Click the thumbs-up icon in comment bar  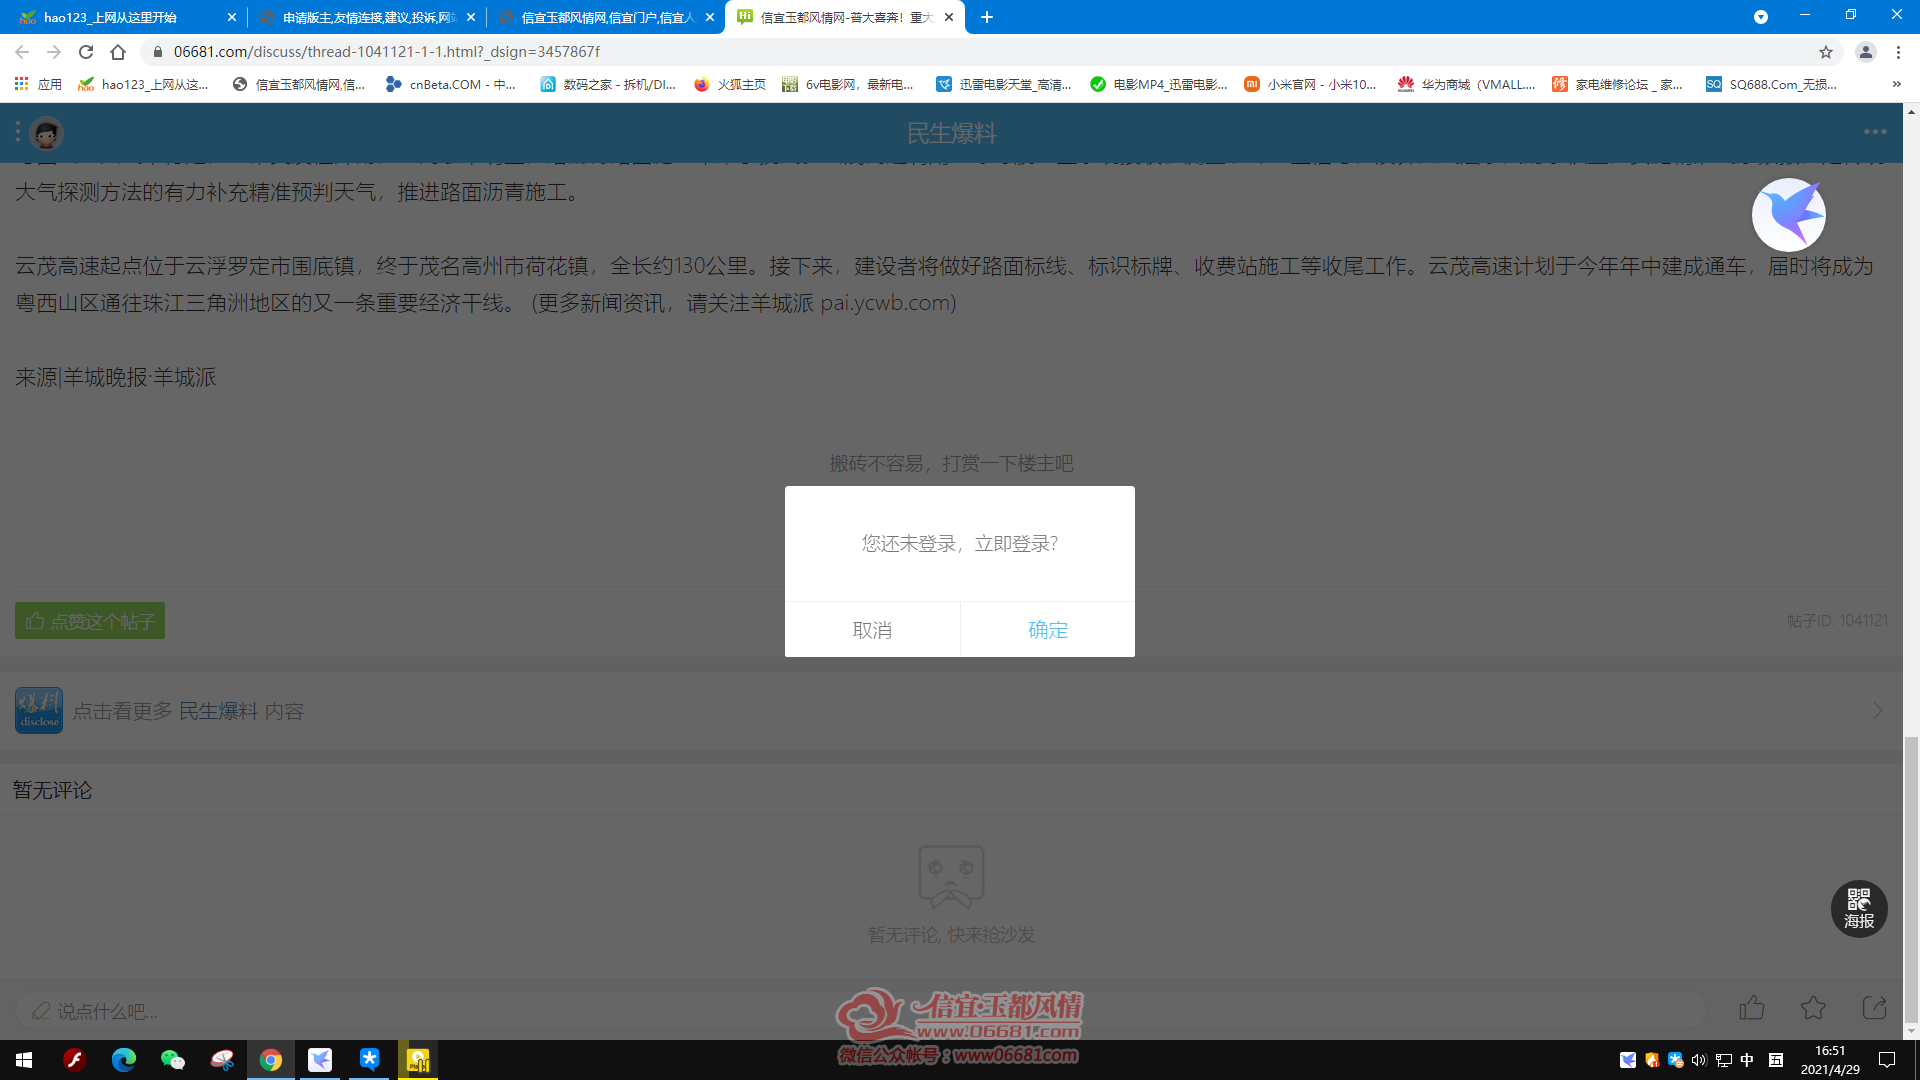click(1752, 1008)
